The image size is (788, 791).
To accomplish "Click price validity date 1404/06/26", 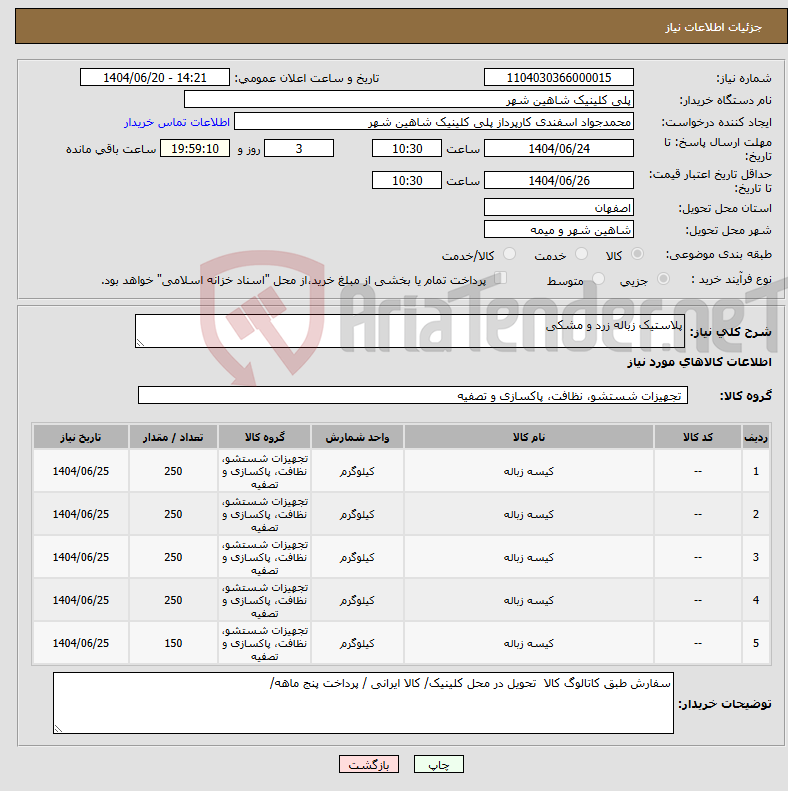I will 558,180.
